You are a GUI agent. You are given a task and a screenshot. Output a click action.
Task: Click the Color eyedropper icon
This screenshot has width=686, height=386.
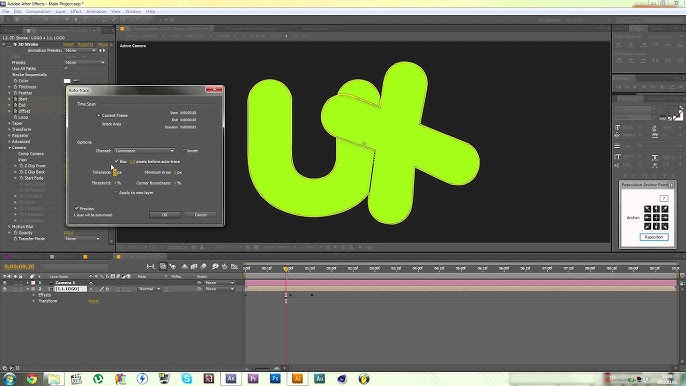pyautogui.click(x=76, y=81)
